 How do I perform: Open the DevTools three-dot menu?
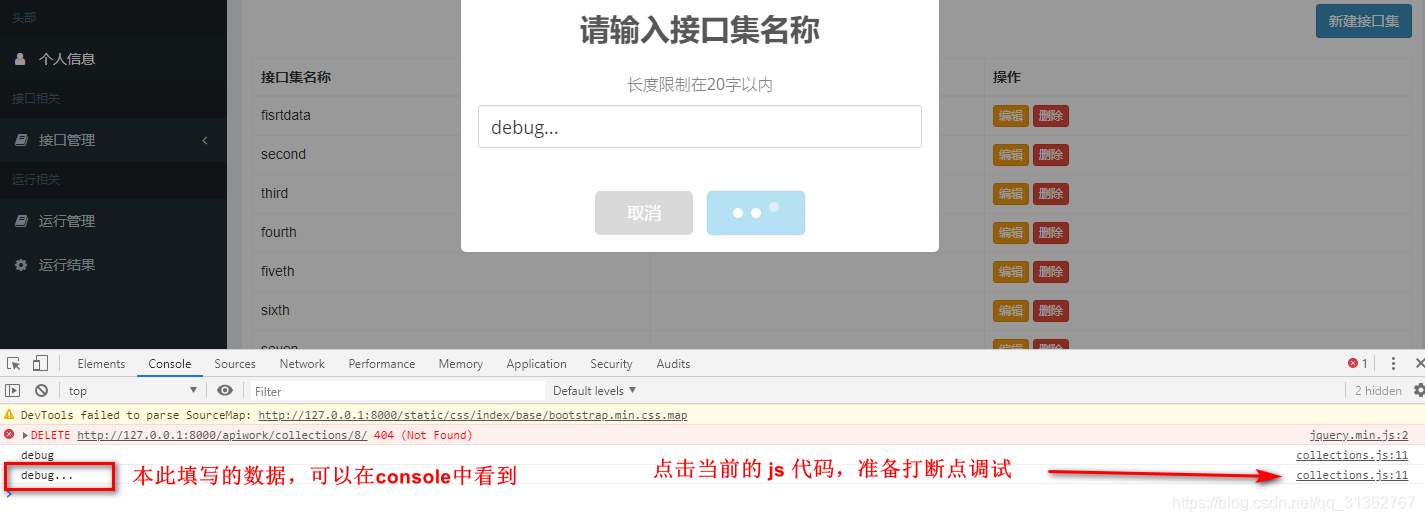pos(1393,364)
